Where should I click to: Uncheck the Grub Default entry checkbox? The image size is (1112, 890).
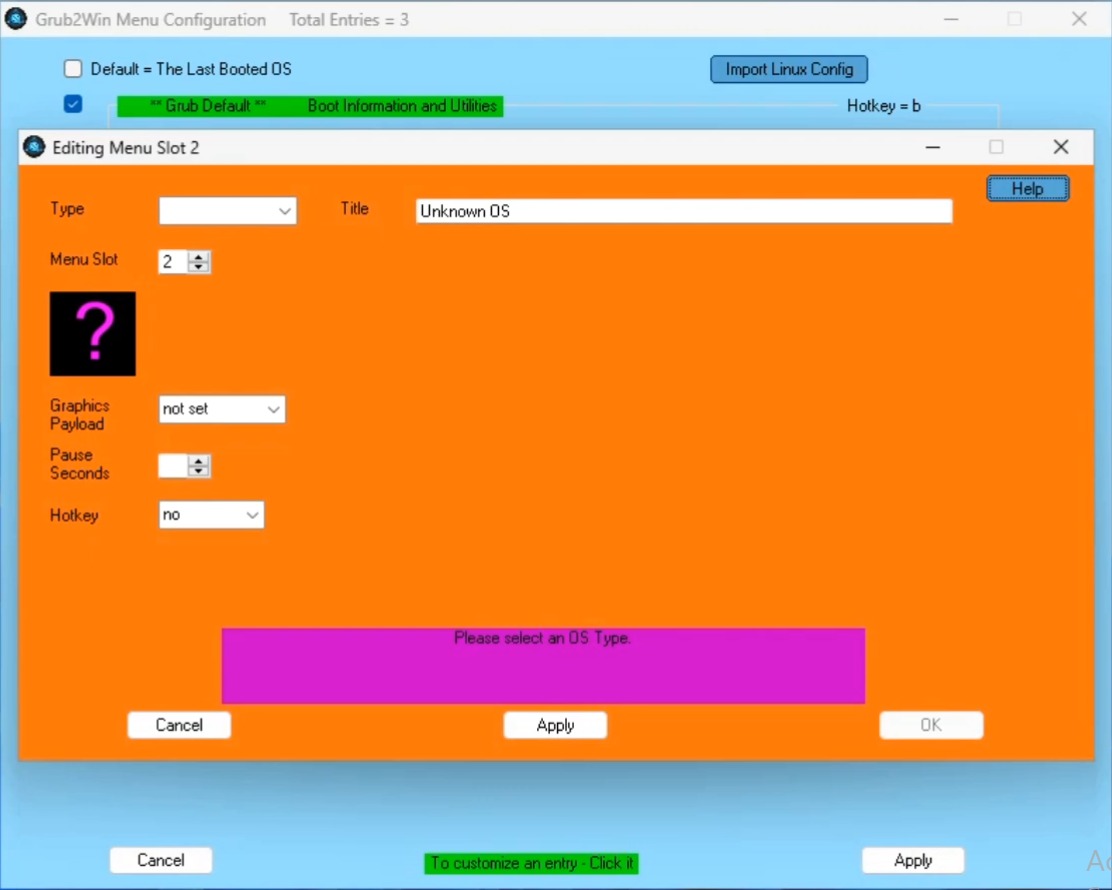pos(73,104)
